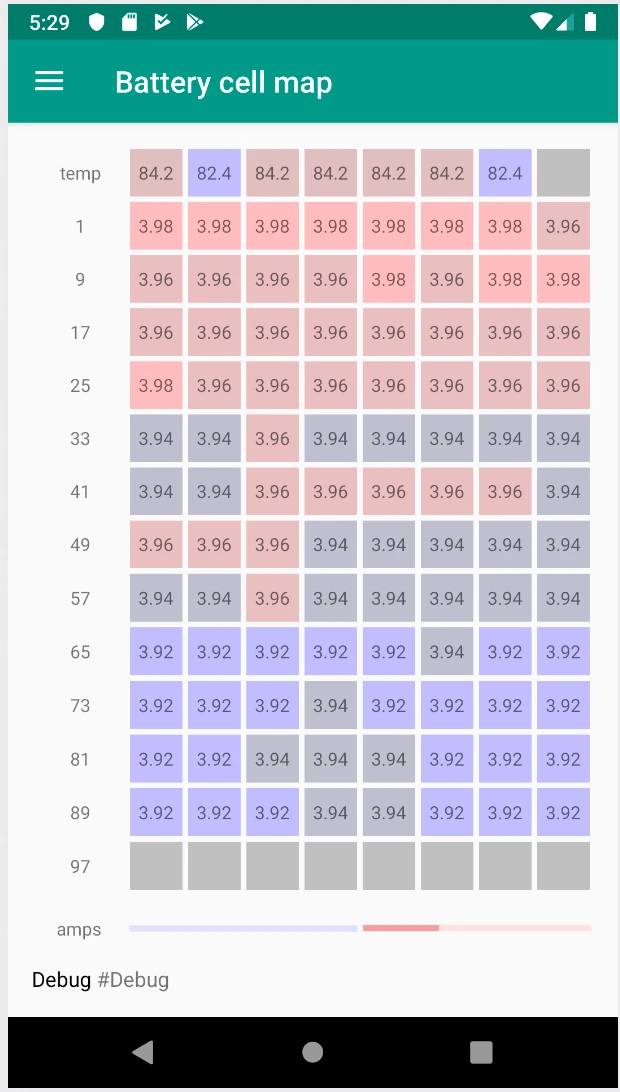Open the hamburger navigation menu
The image size is (620, 1092).
tap(49, 82)
